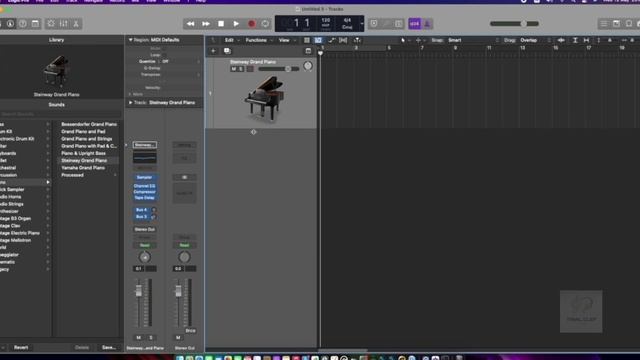
Task: Record-enable the Steinway Grand Piano track
Action: coord(250,69)
